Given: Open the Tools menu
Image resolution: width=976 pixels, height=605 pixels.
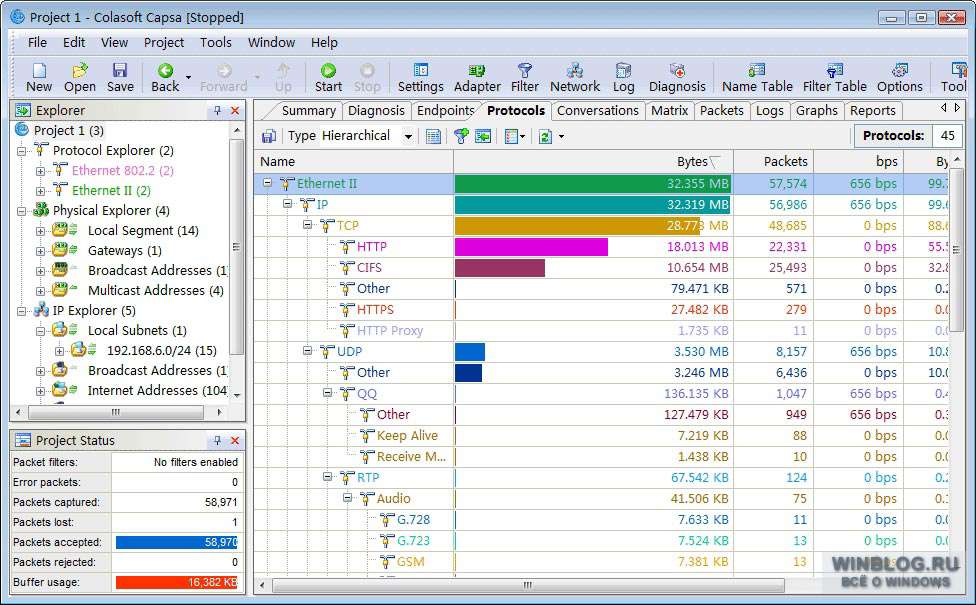Looking at the screenshot, I should (x=215, y=42).
